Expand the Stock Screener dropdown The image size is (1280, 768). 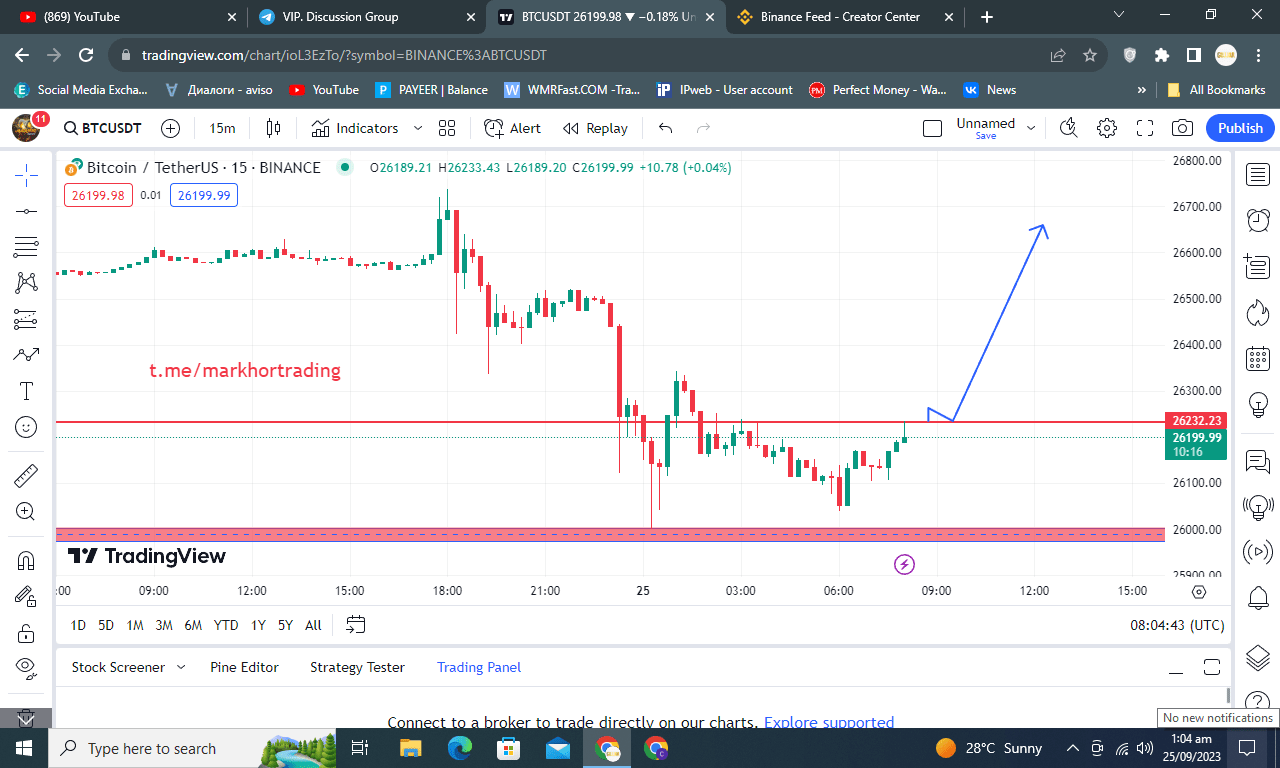pos(181,667)
